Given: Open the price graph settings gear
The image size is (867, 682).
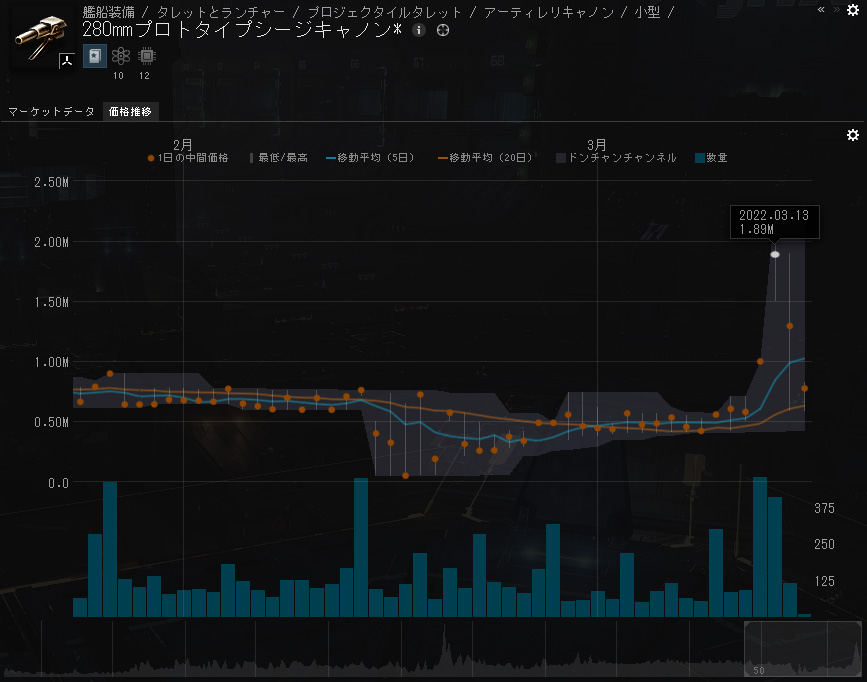Looking at the screenshot, I should point(853,135).
